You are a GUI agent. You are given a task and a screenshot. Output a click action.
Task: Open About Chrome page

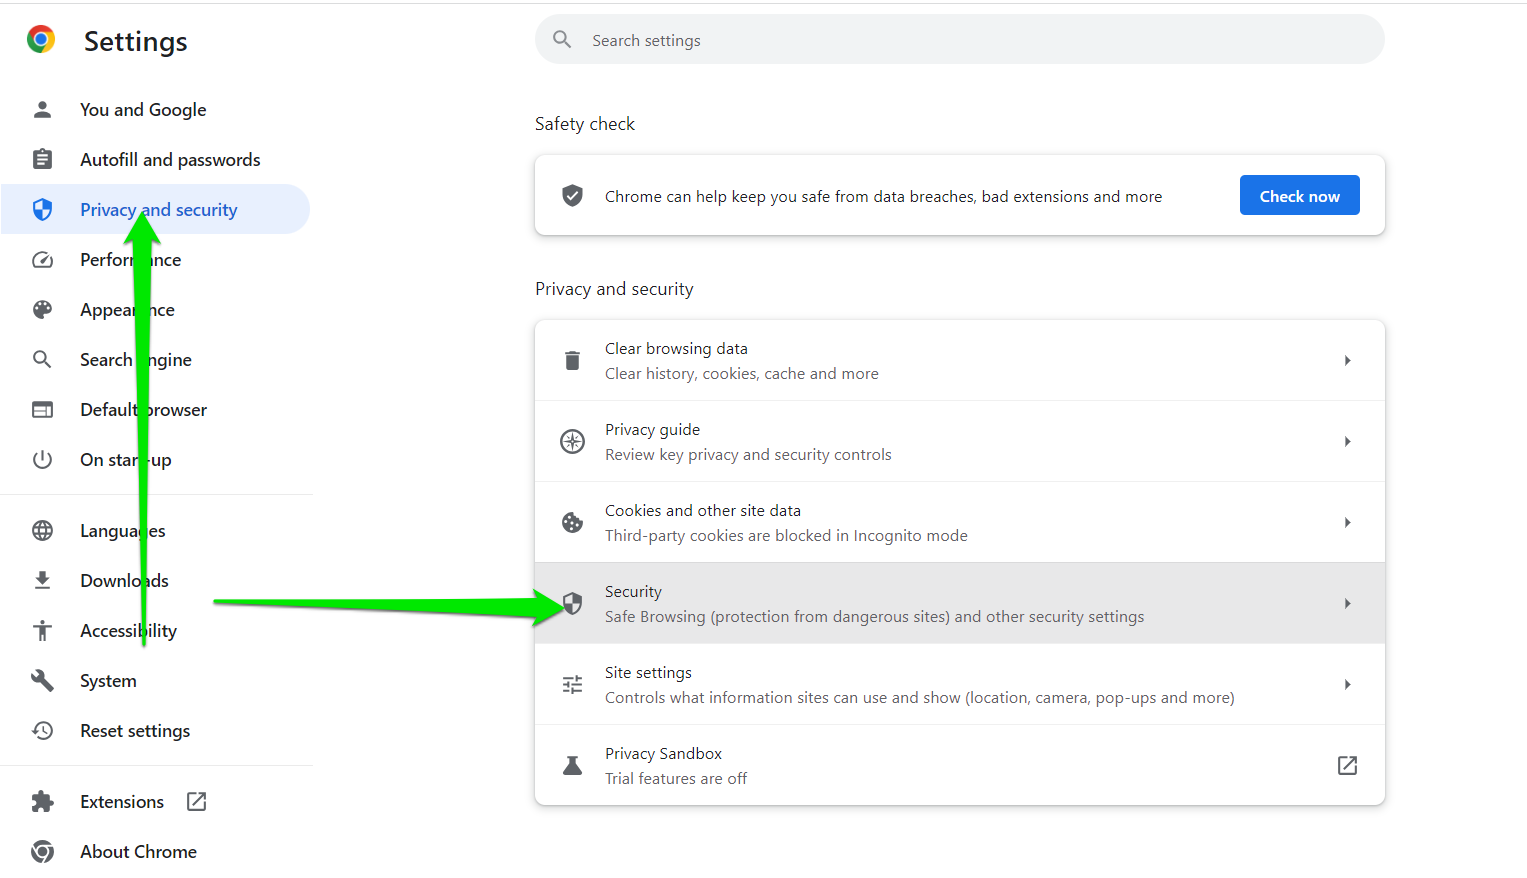[x=138, y=852]
